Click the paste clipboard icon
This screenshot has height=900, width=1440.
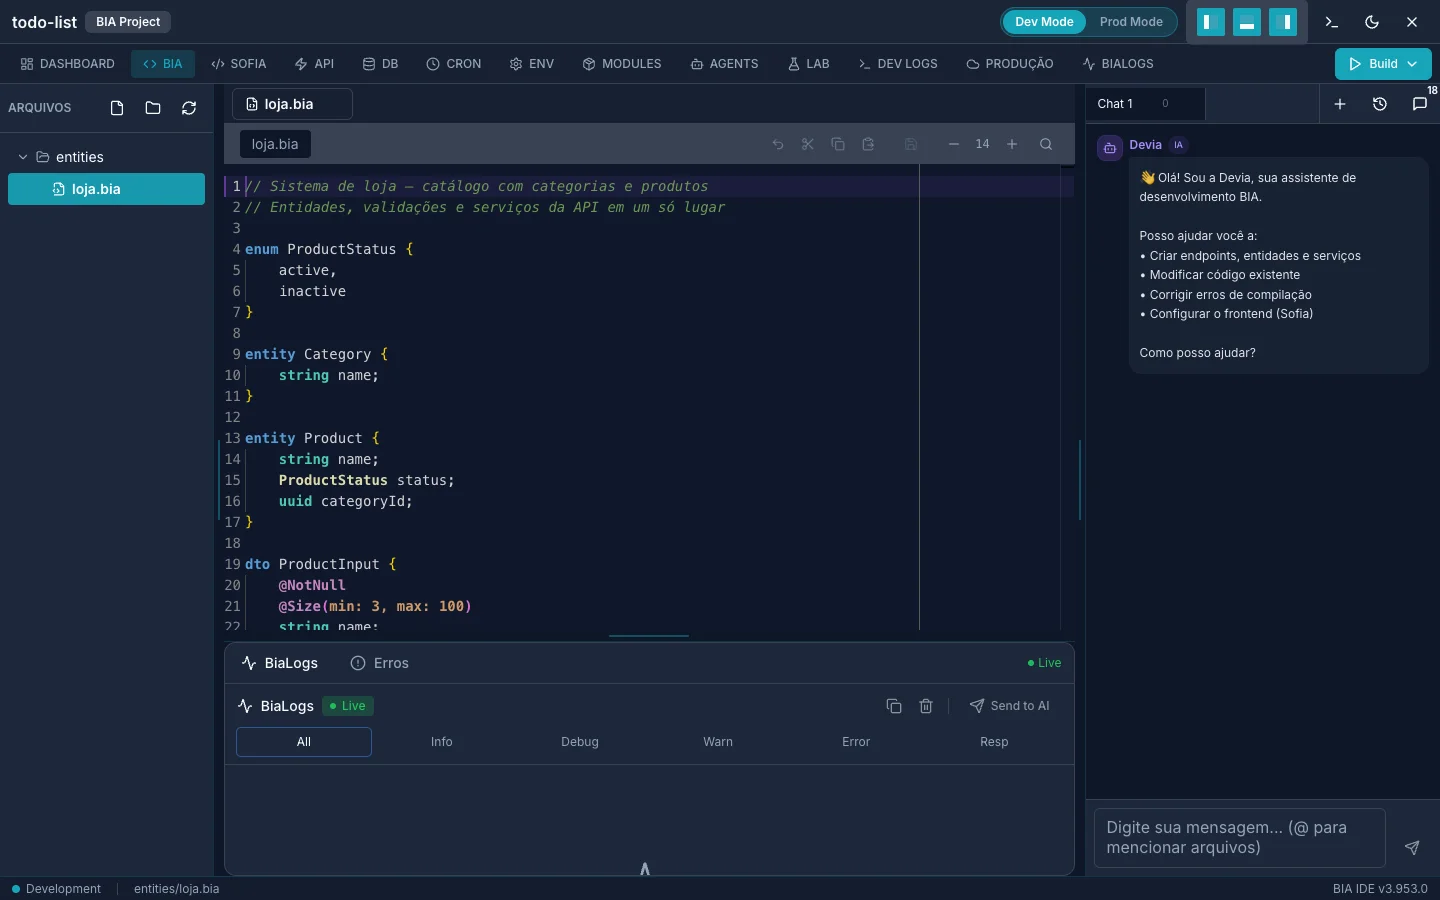click(x=868, y=144)
